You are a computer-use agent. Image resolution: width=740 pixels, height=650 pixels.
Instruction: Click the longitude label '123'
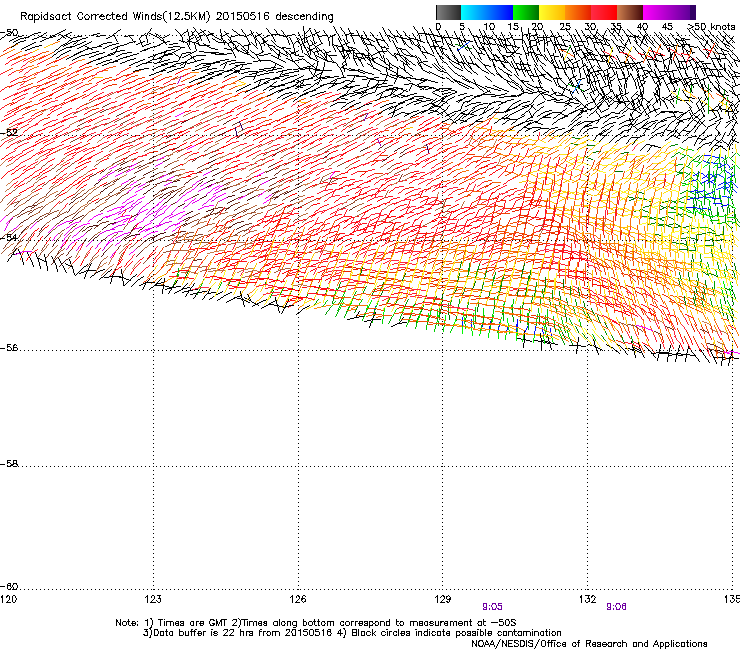153,599
